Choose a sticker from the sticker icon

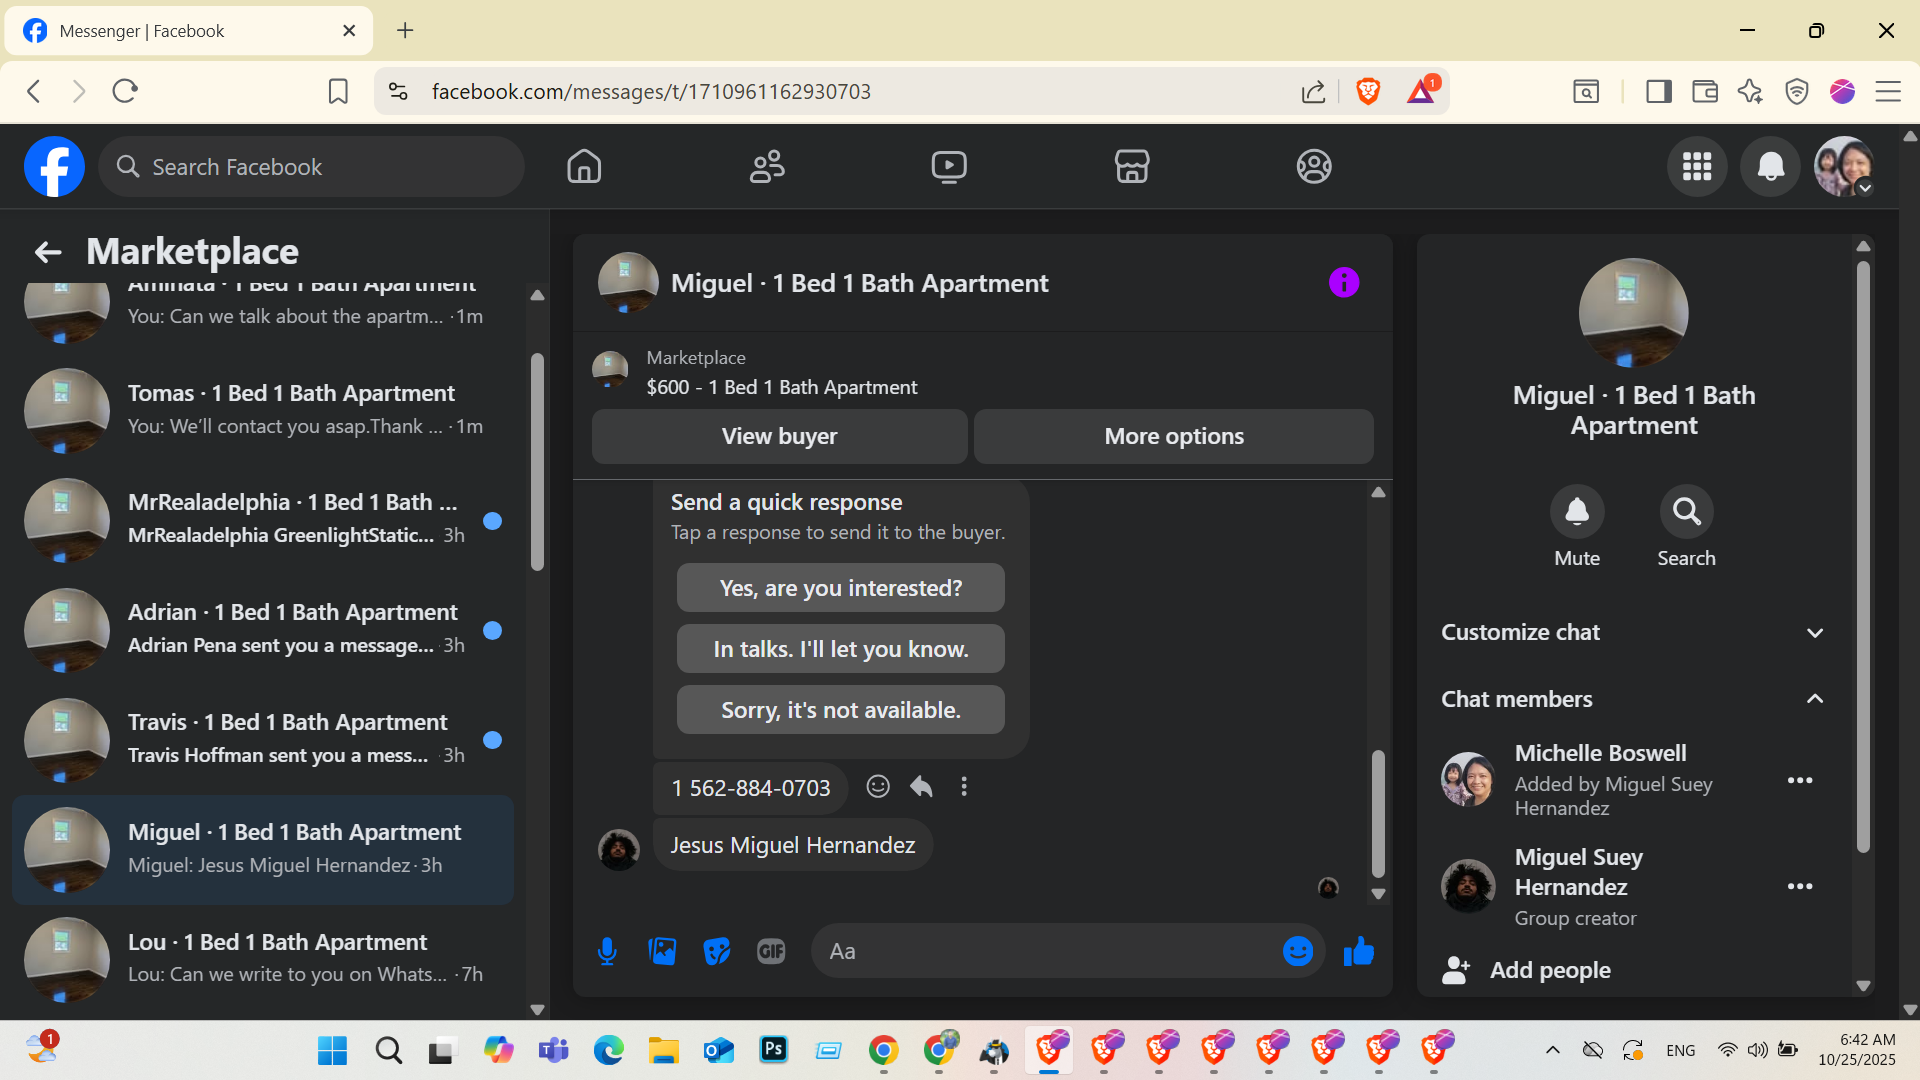(x=717, y=951)
